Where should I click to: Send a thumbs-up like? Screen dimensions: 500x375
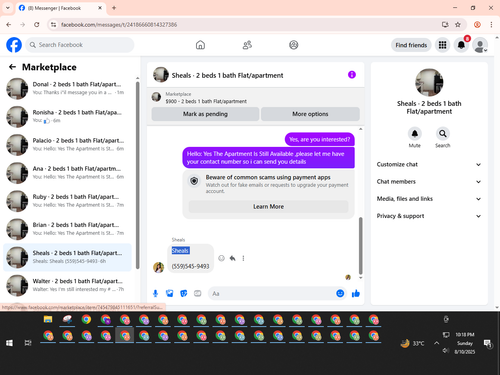coord(356,293)
